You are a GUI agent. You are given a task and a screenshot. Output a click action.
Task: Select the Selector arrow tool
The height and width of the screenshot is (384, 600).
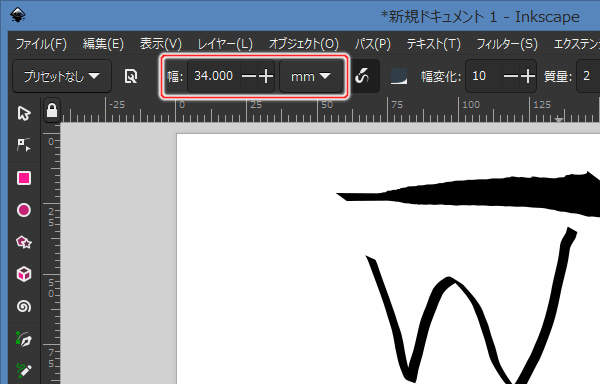point(24,113)
